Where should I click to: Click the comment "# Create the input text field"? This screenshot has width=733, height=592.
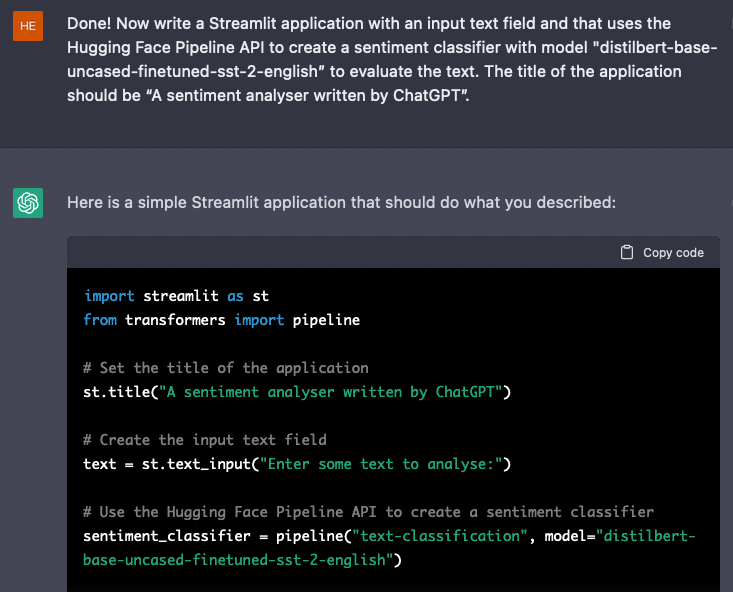205,440
